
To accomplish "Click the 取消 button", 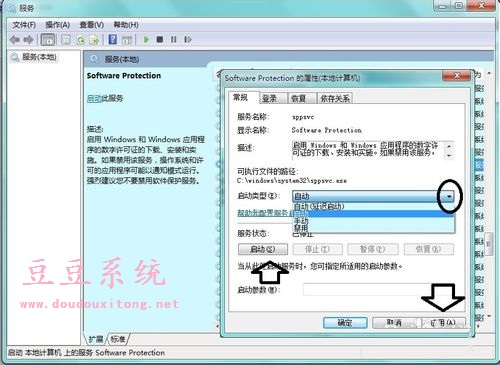I will (x=394, y=322).
